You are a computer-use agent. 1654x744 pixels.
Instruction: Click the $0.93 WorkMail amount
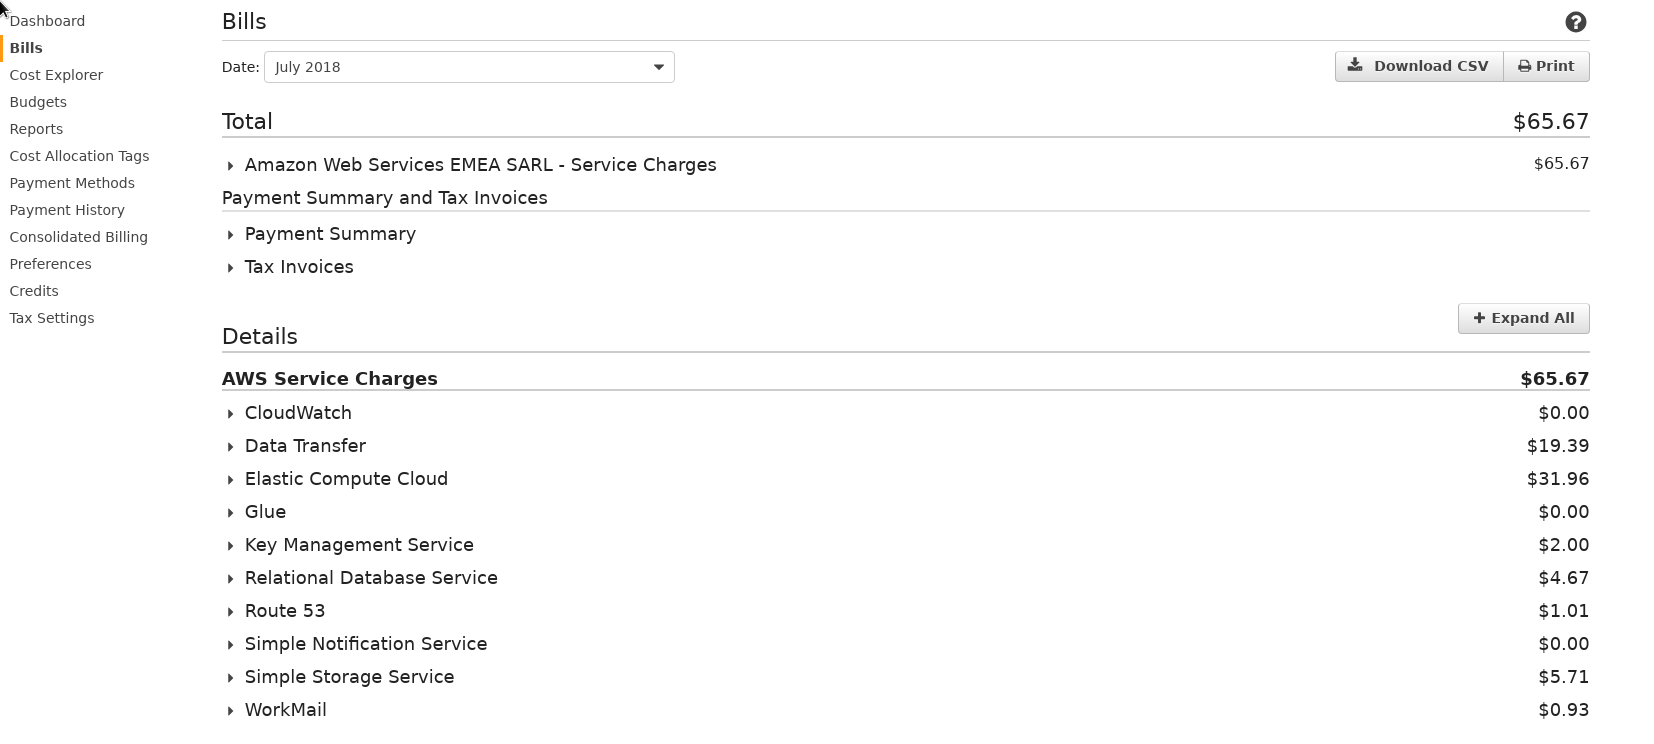[x=1564, y=710]
